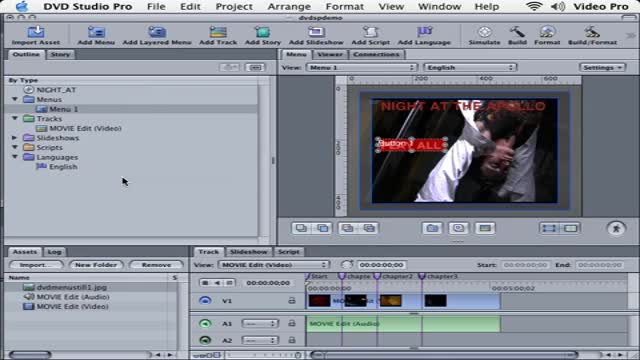640x360 pixels.
Task: Click the fourth arrange-order icon below the menu canvas
Action: tap(369, 228)
